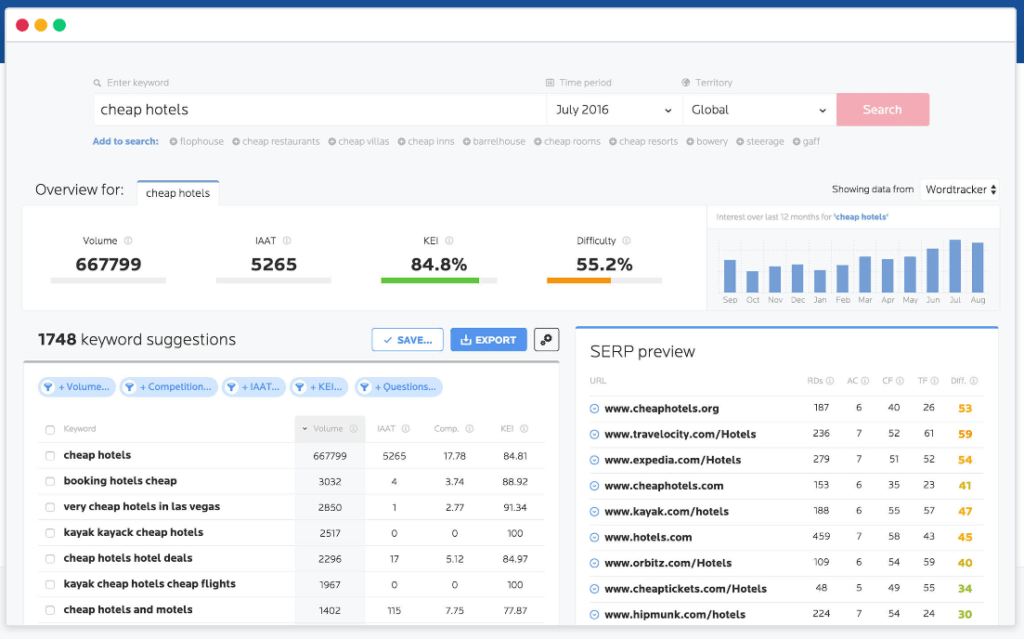Check 'cheap hotels hotel deals' row
Viewport: 1024px width, 639px height.
point(50,559)
